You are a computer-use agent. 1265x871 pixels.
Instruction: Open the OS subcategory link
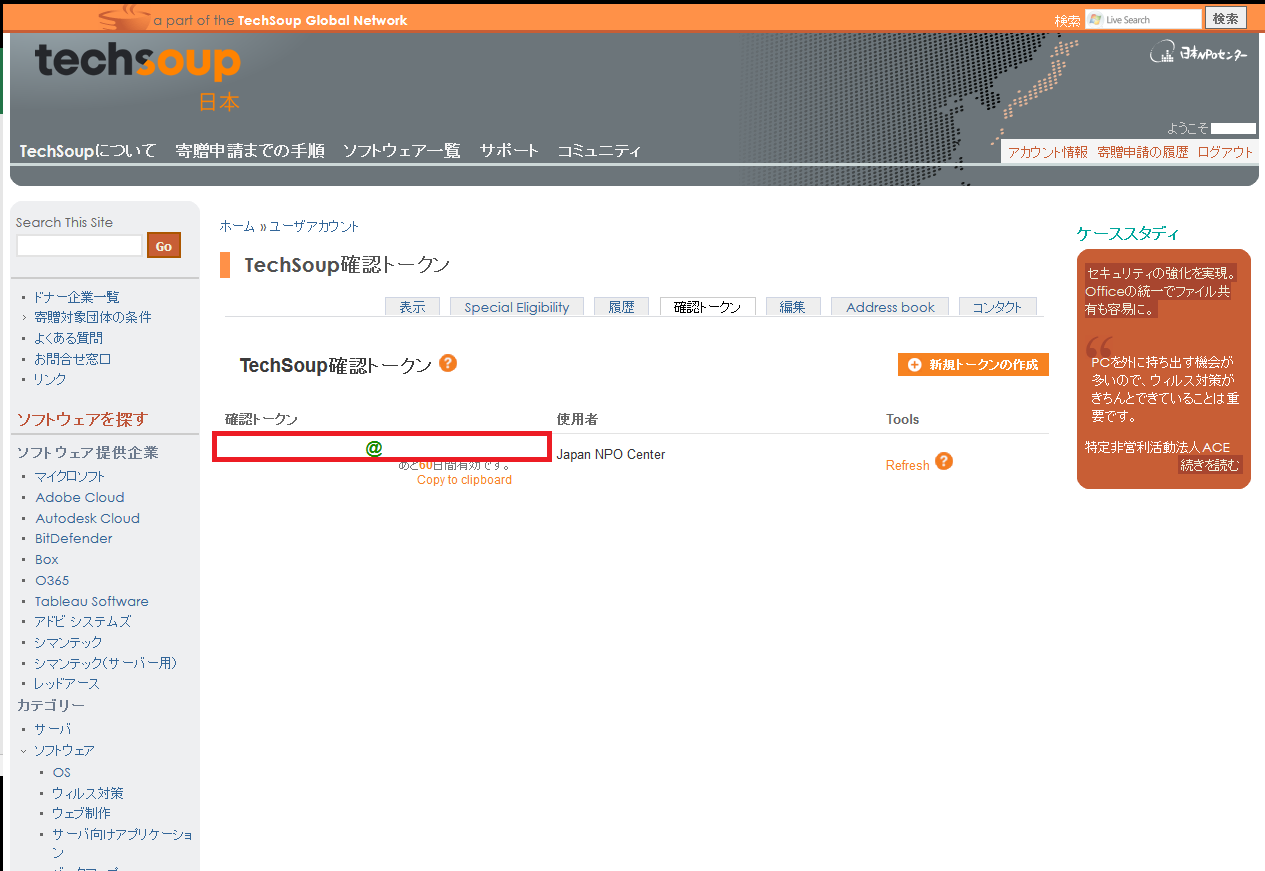pyautogui.click(x=62, y=772)
